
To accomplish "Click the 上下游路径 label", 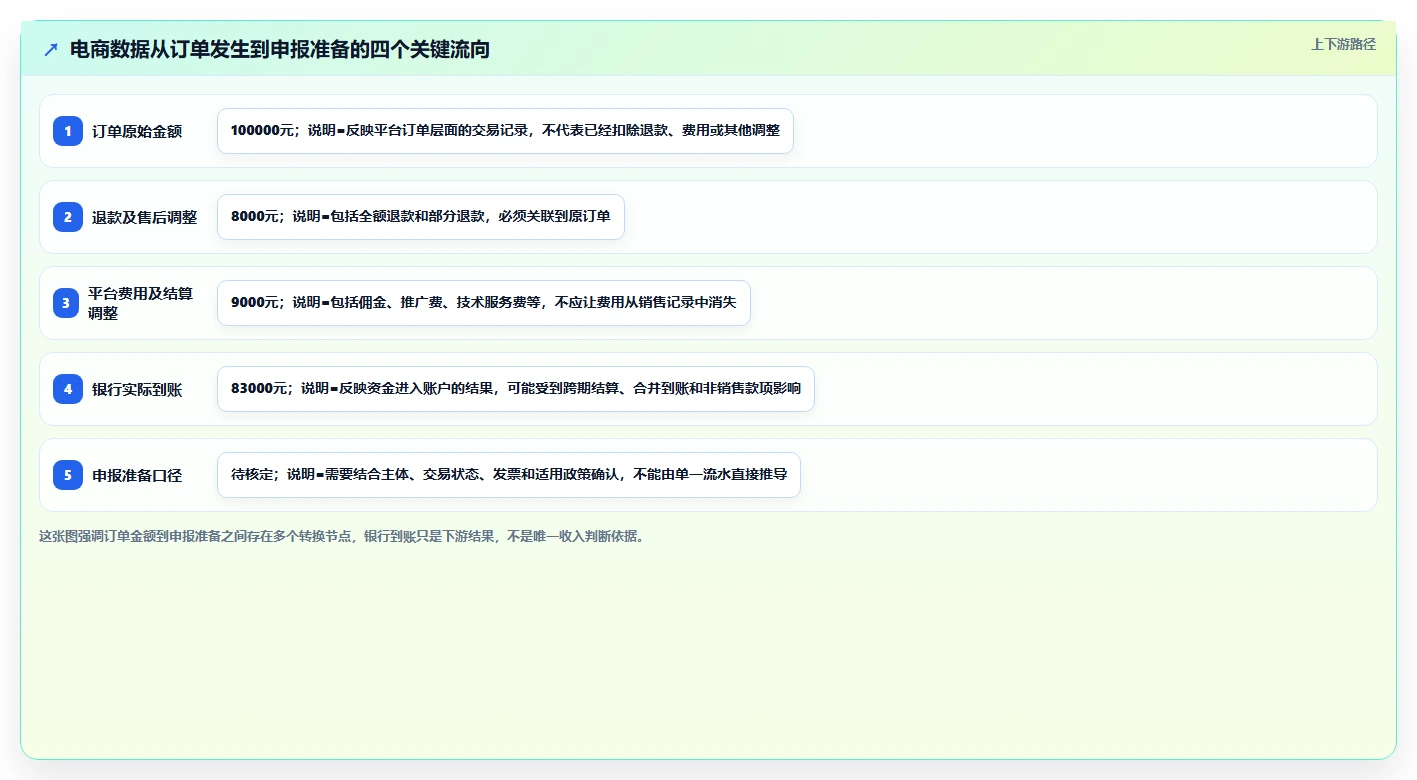I will point(1343,44).
